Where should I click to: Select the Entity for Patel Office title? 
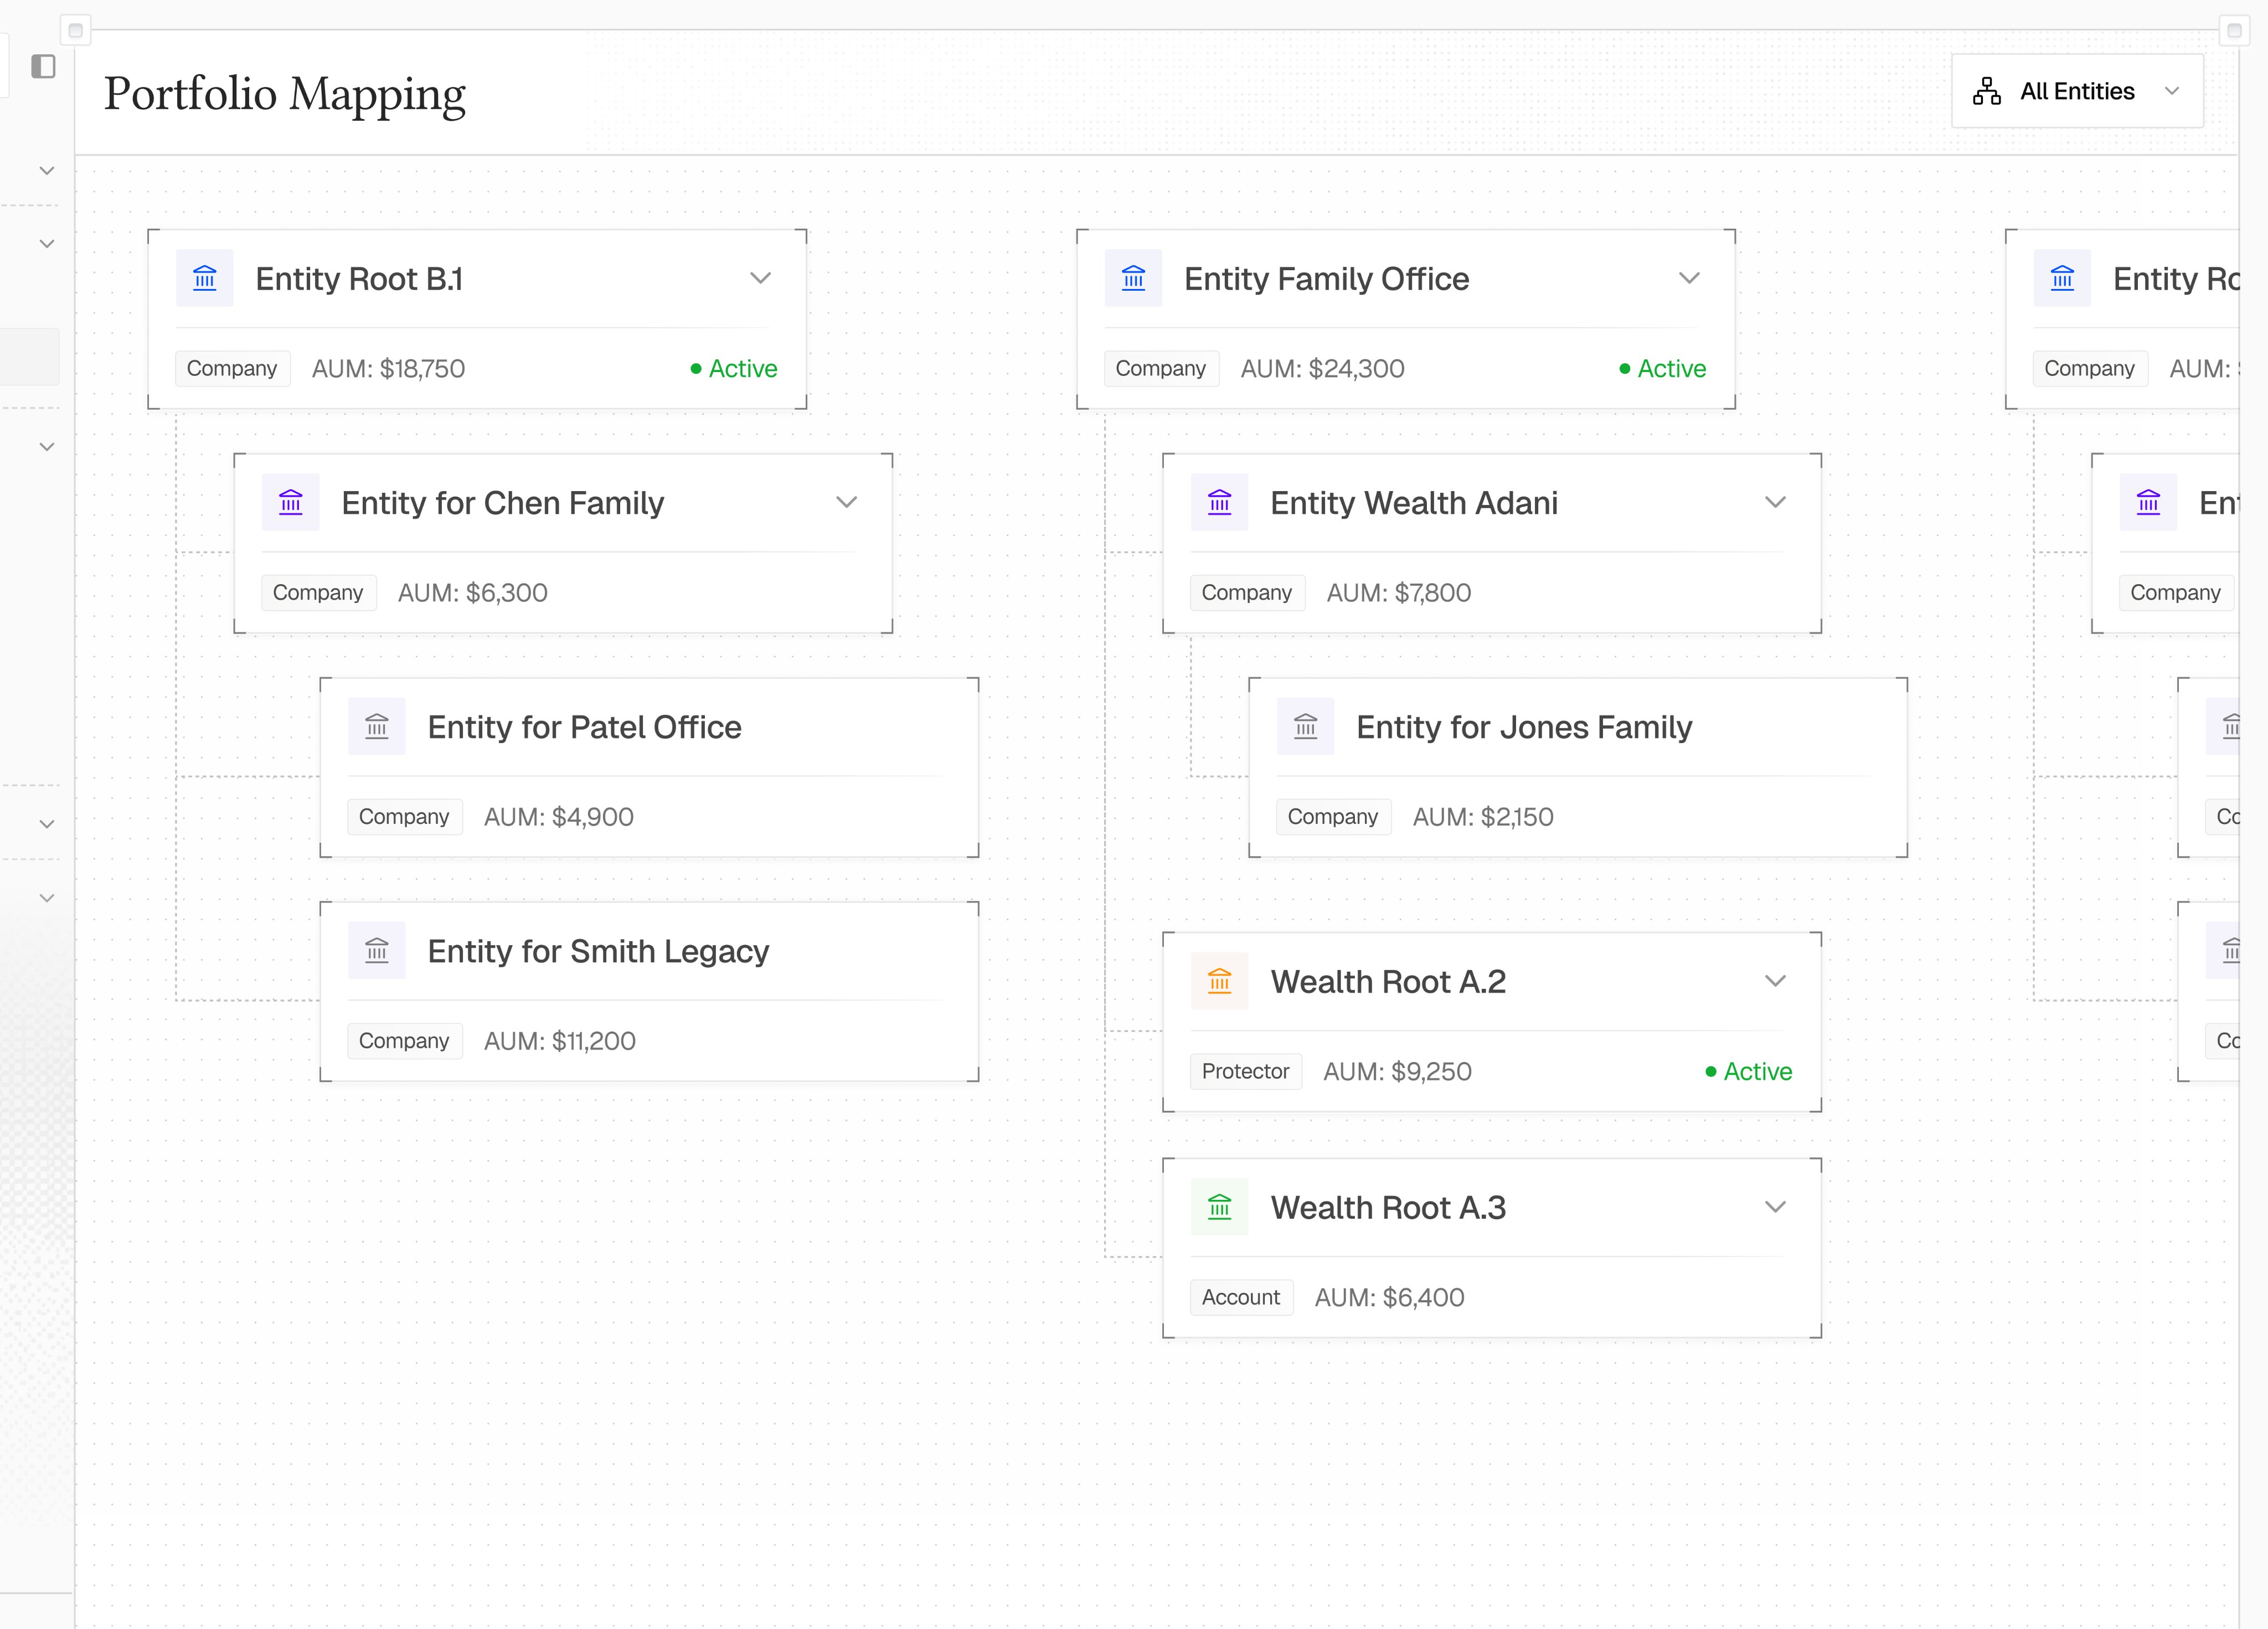584,727
